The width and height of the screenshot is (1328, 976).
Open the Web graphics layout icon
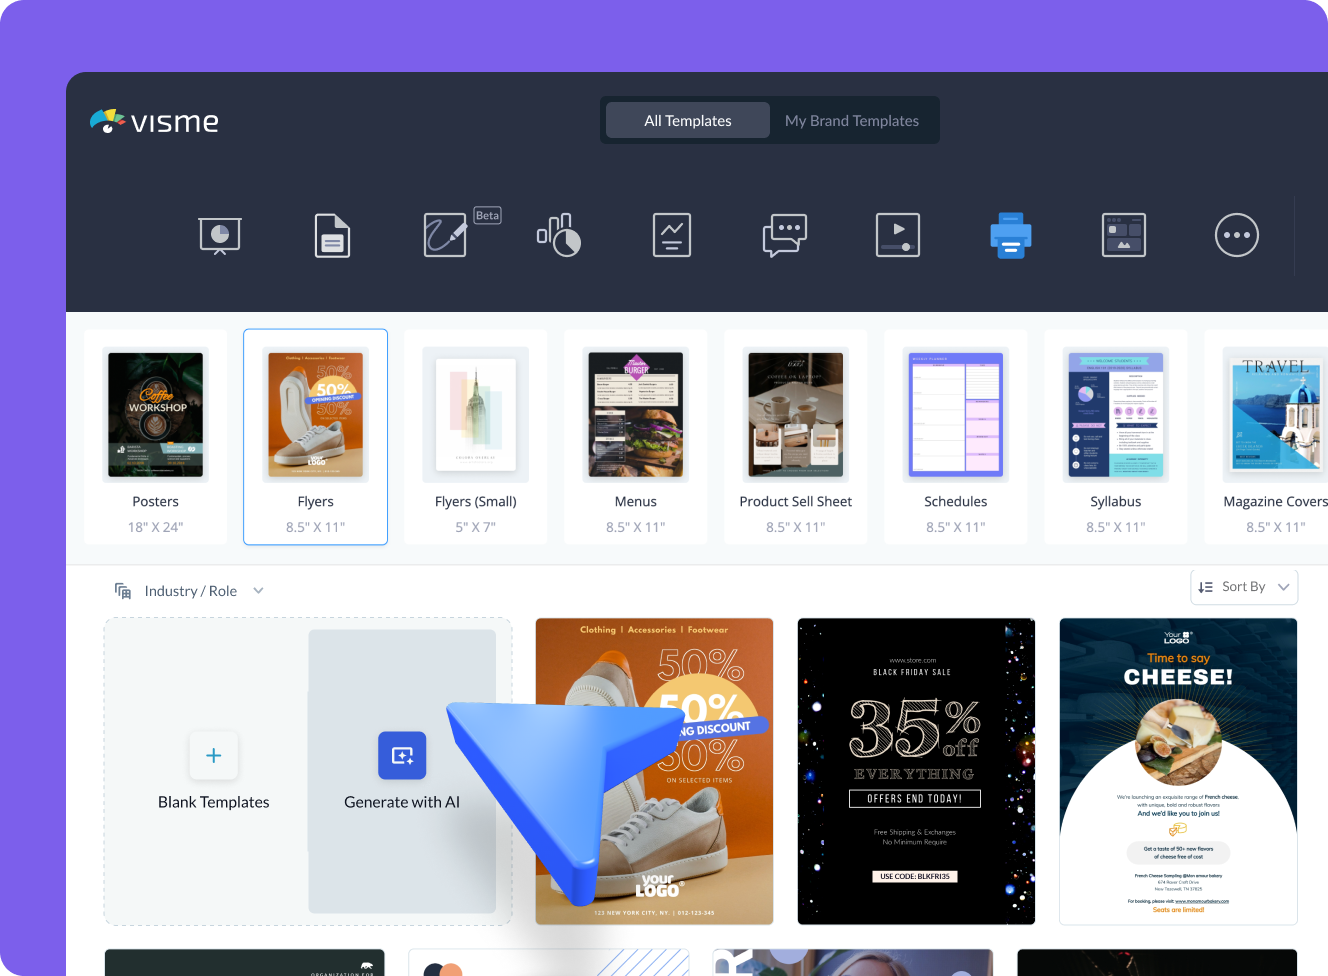pos(1124,236)
